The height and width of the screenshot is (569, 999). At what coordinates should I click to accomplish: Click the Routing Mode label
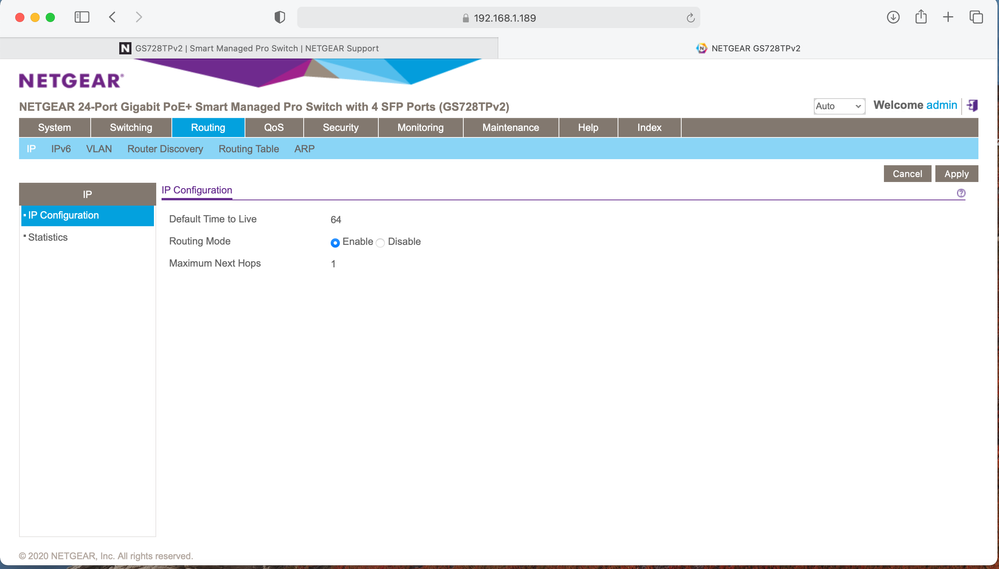(199, 241)
